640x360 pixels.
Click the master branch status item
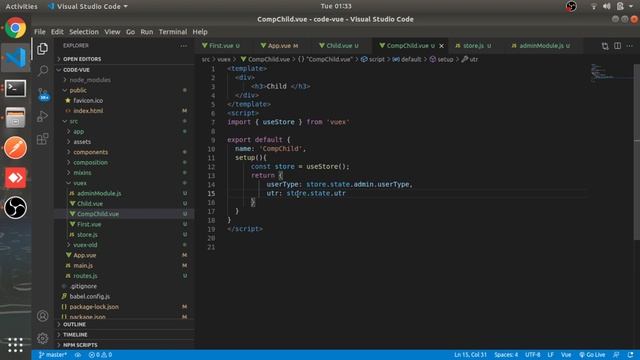(53, 355)
